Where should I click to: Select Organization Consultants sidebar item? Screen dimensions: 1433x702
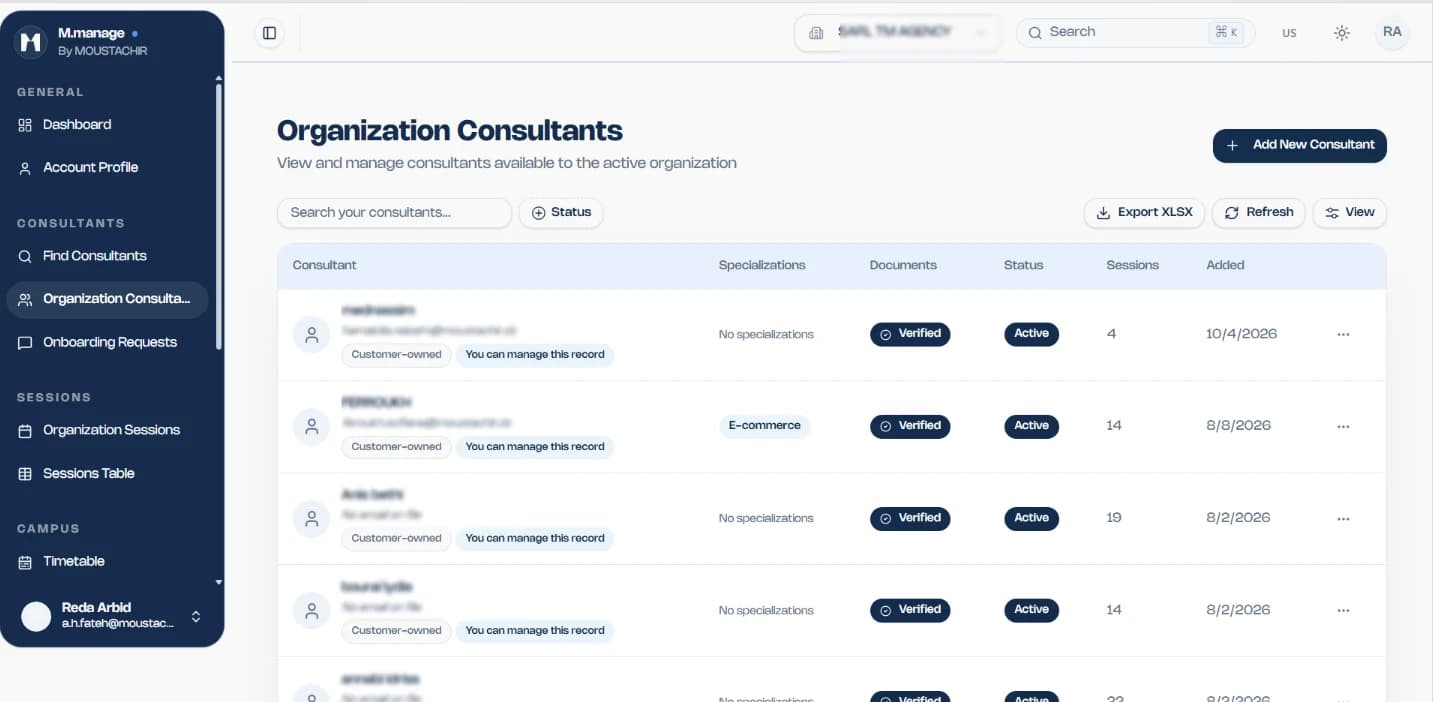[107, 299]
